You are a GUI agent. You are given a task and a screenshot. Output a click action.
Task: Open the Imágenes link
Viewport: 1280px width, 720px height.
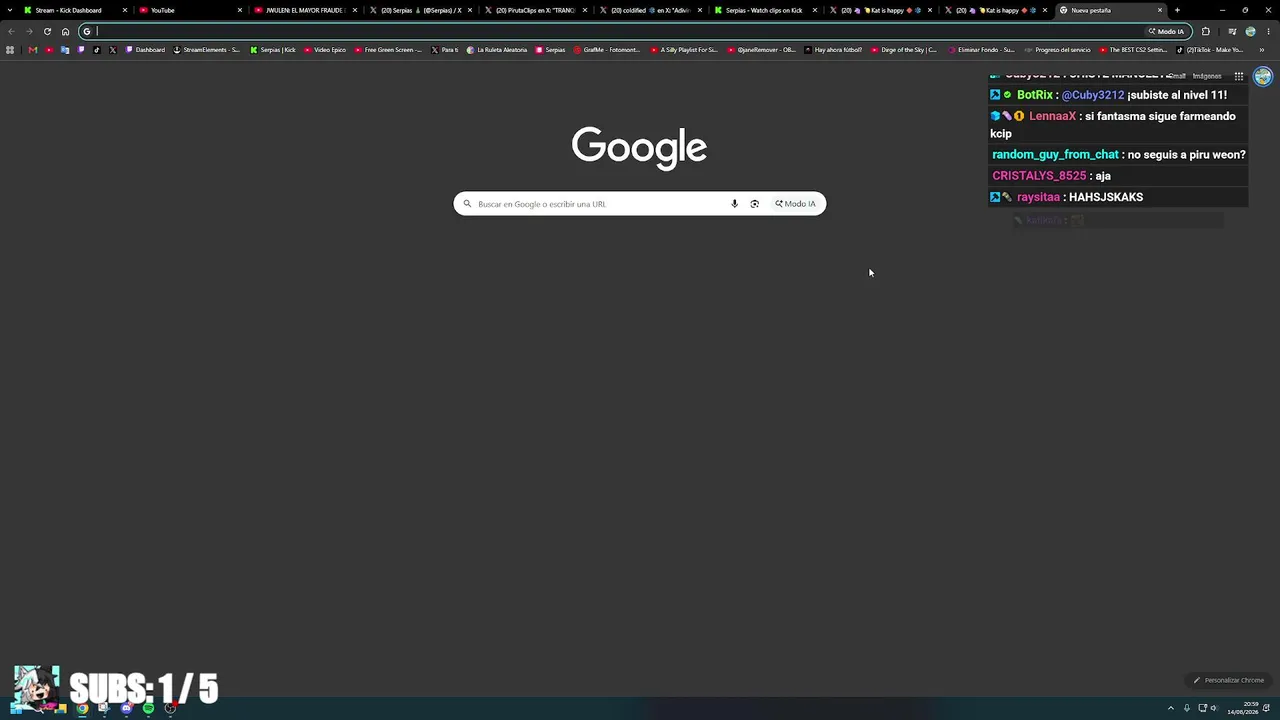(1207, 76)
